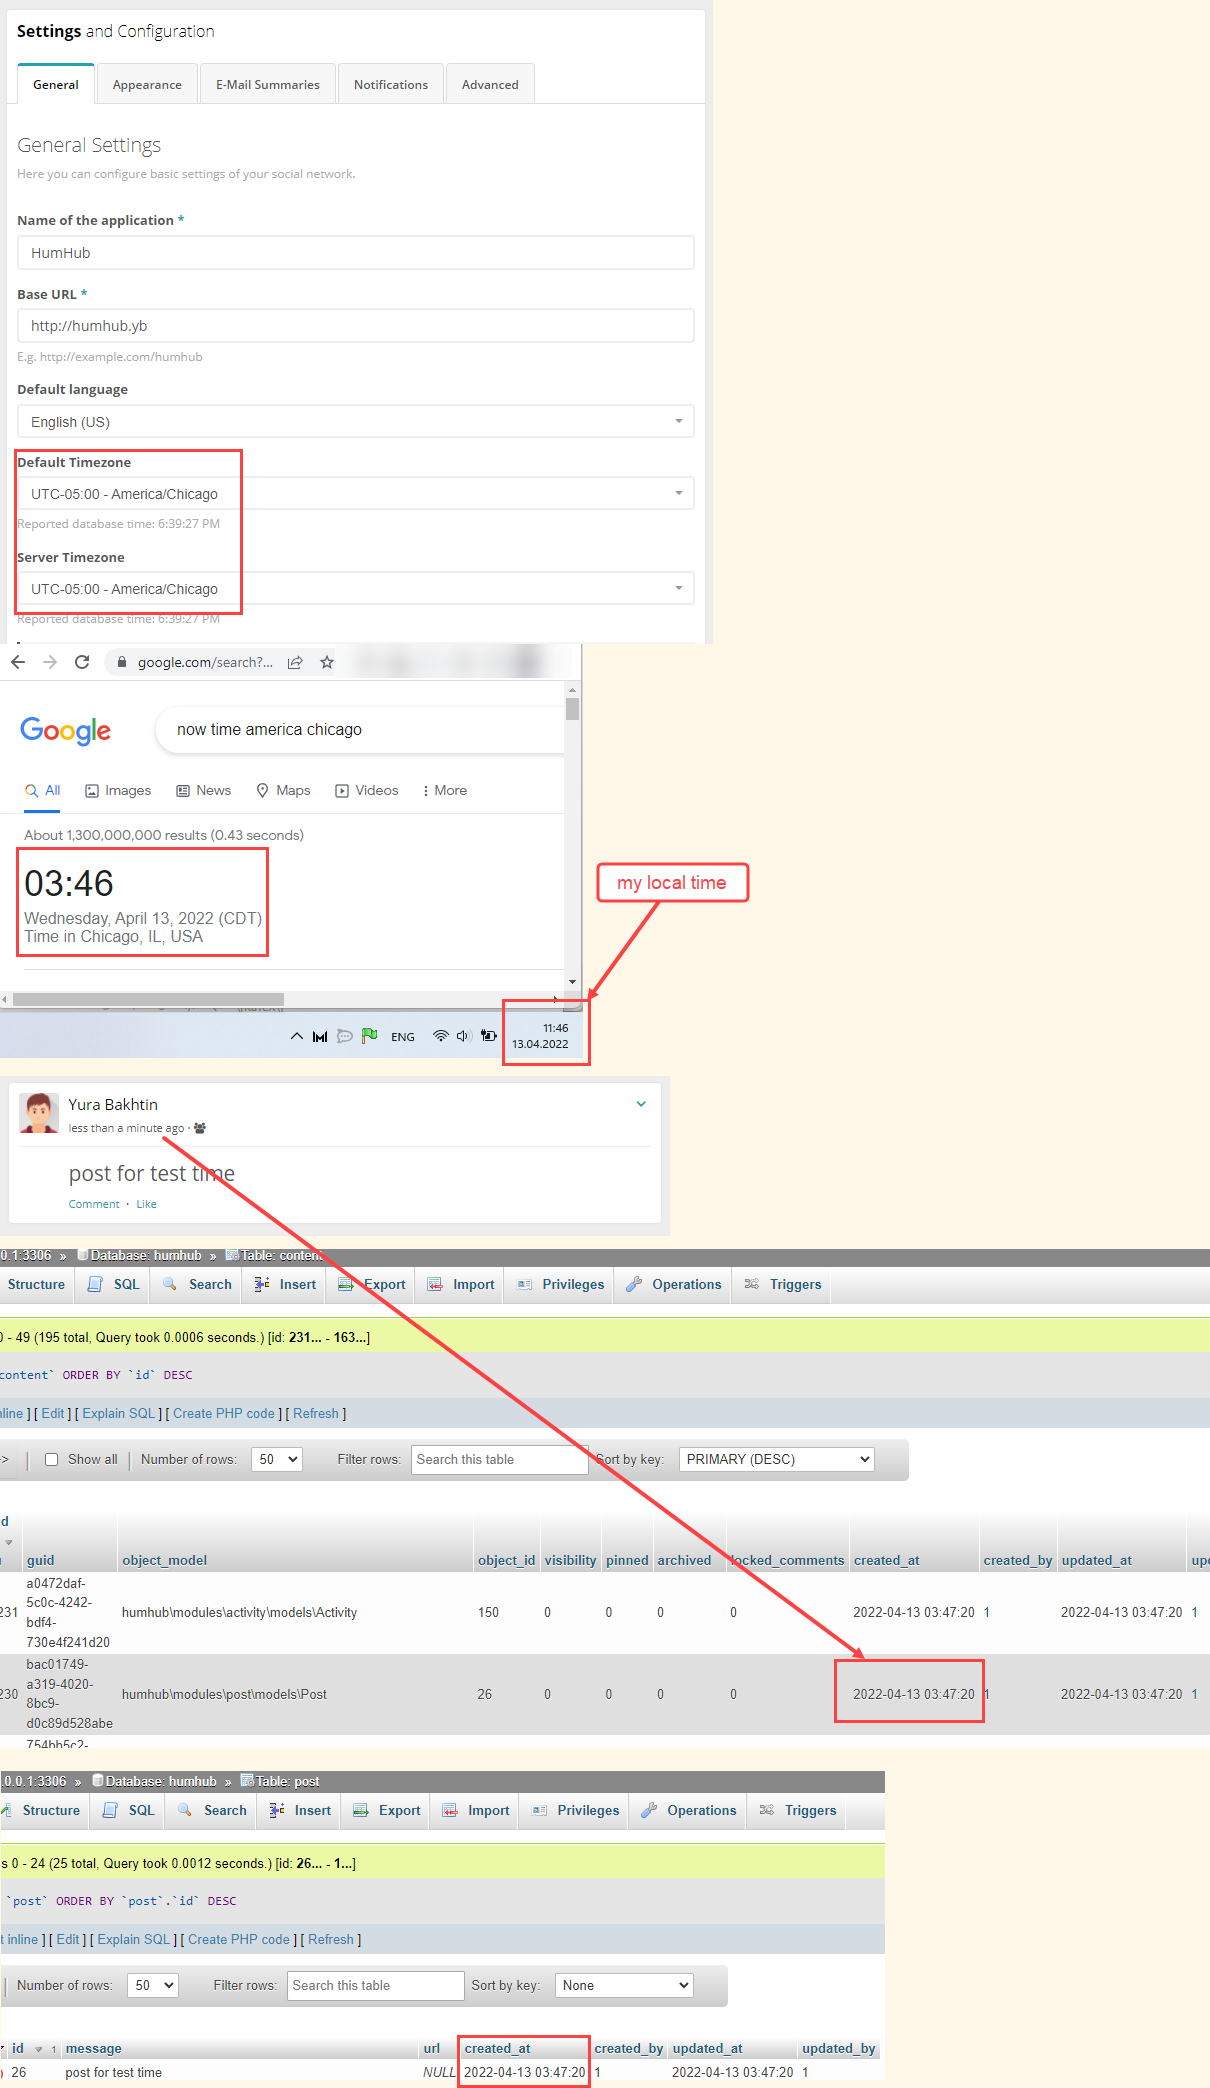Image resolution: width=1210 pixels, height=2088 pixels.
Task: Open the SQL tab in post table
Action: tap(129, 1811)
